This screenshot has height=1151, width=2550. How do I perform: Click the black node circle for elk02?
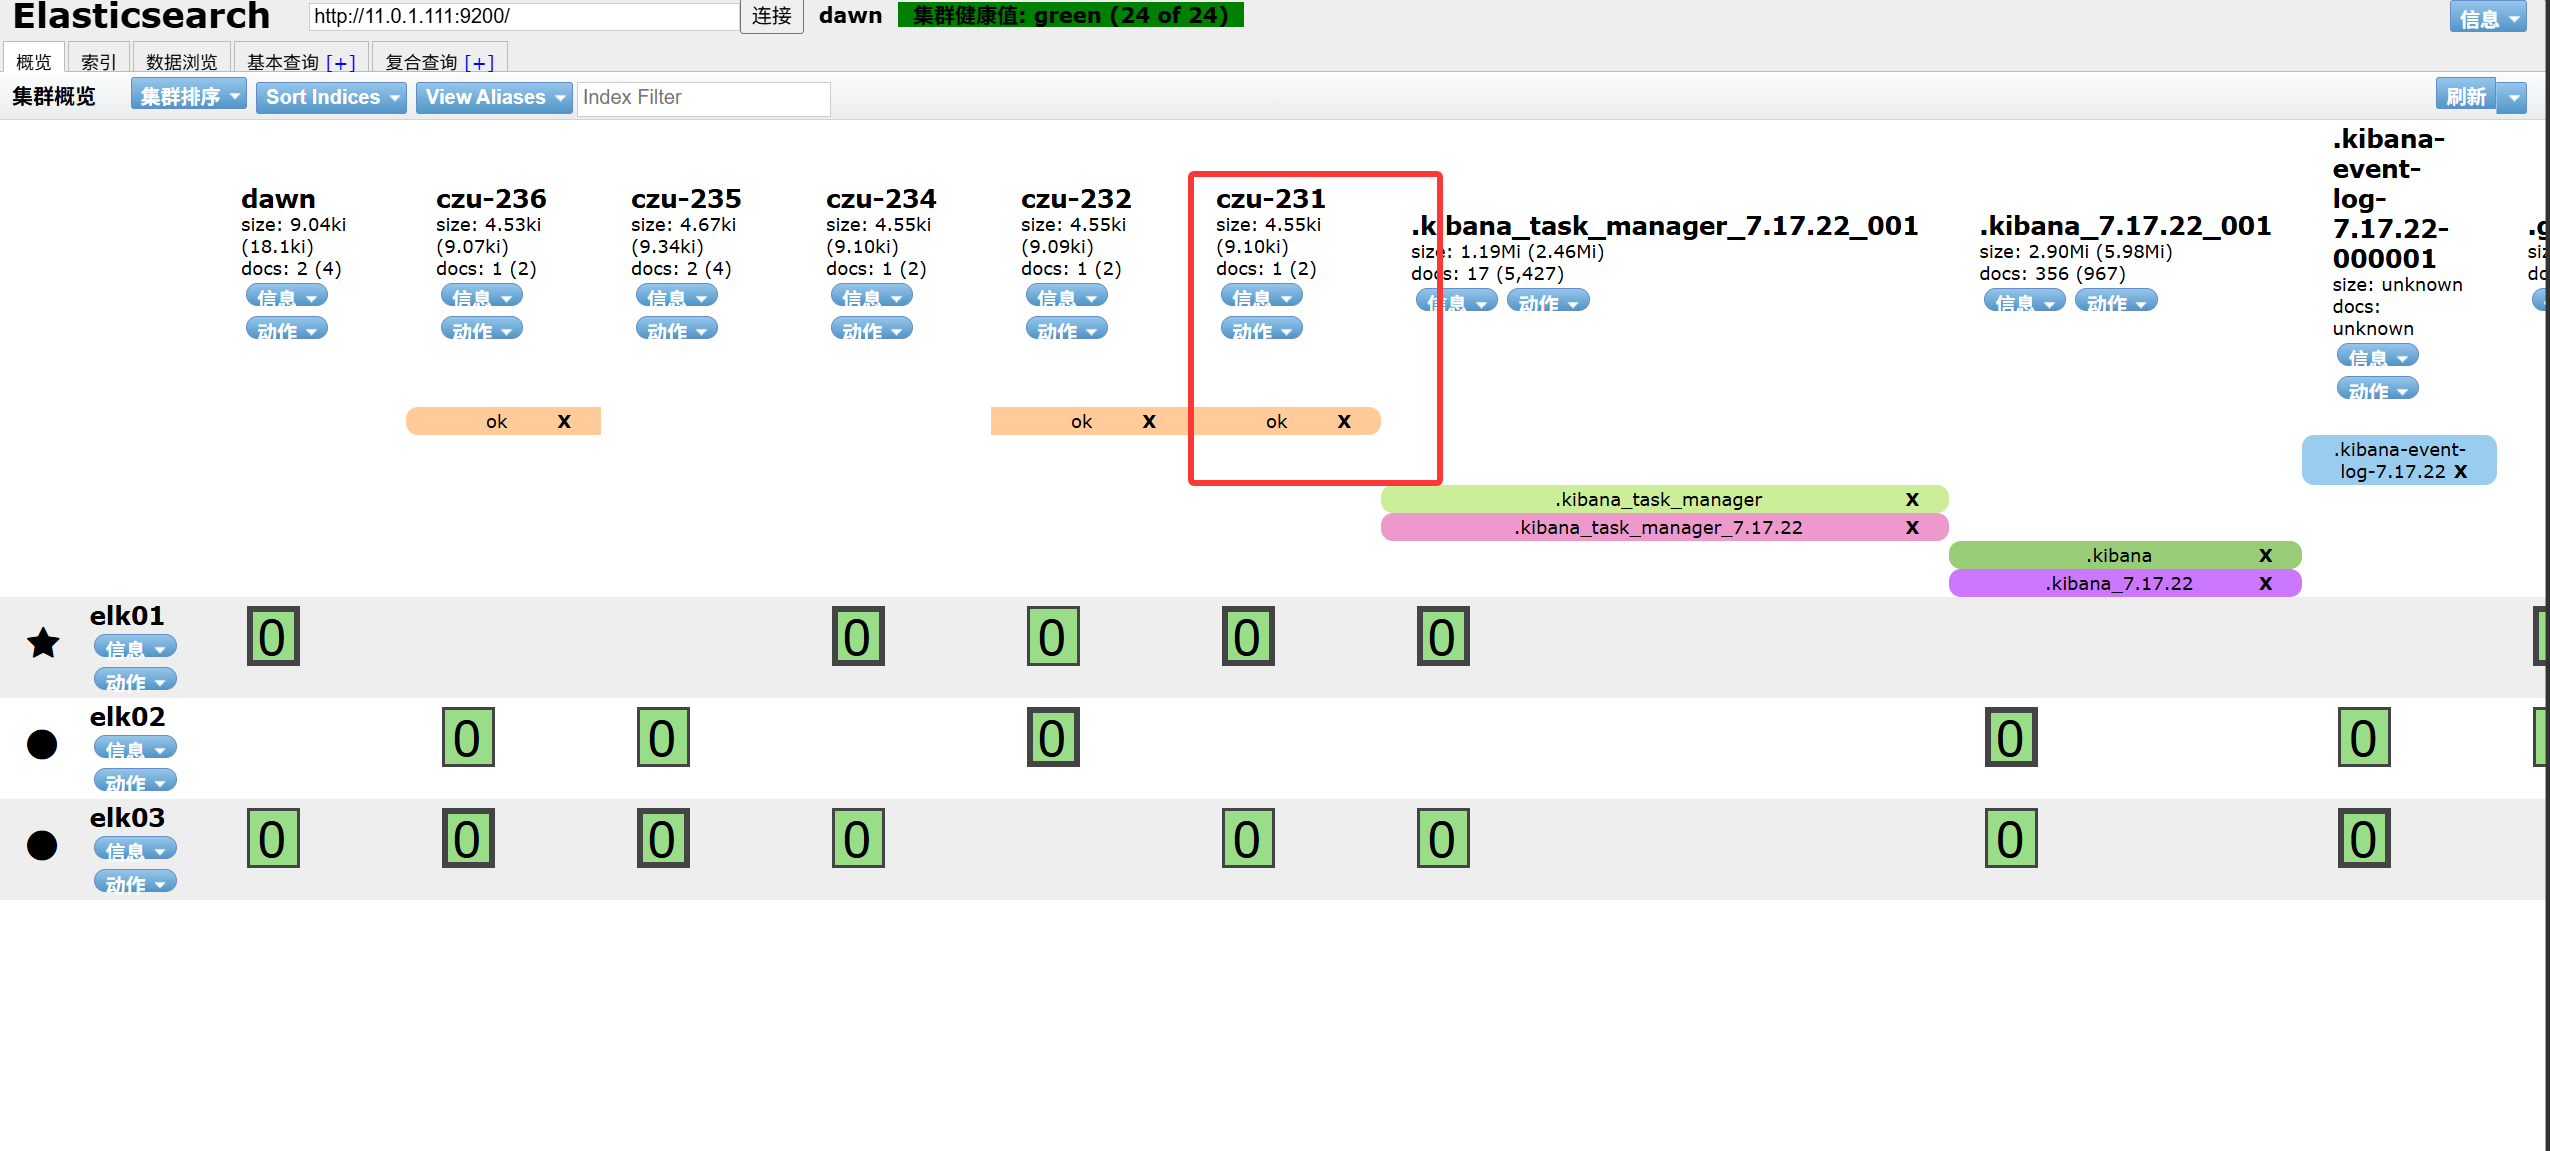[x=42, y=744]
